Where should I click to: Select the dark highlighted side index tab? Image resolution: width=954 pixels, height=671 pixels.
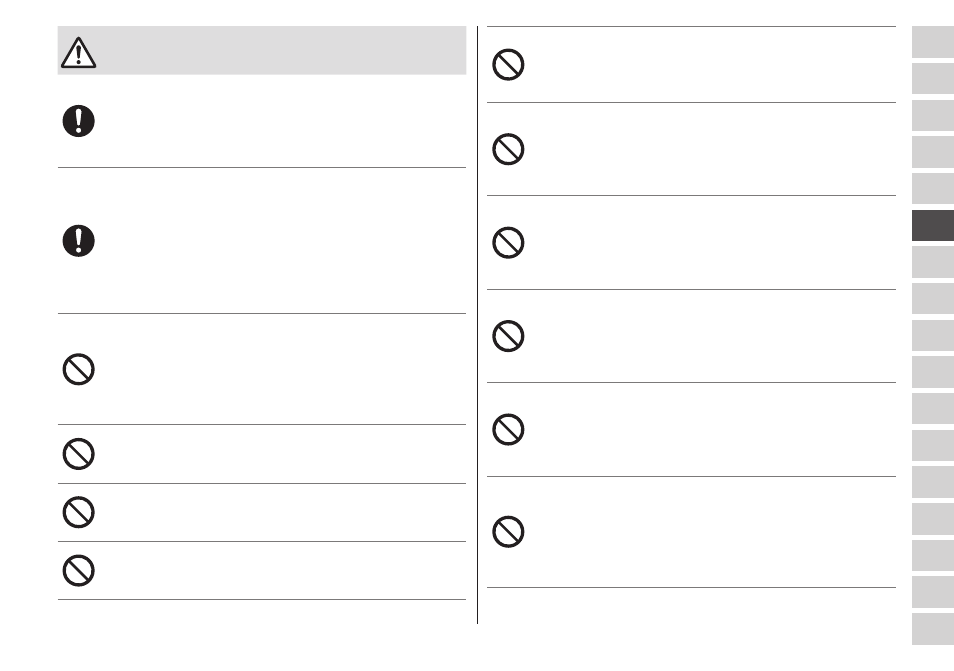933,226
